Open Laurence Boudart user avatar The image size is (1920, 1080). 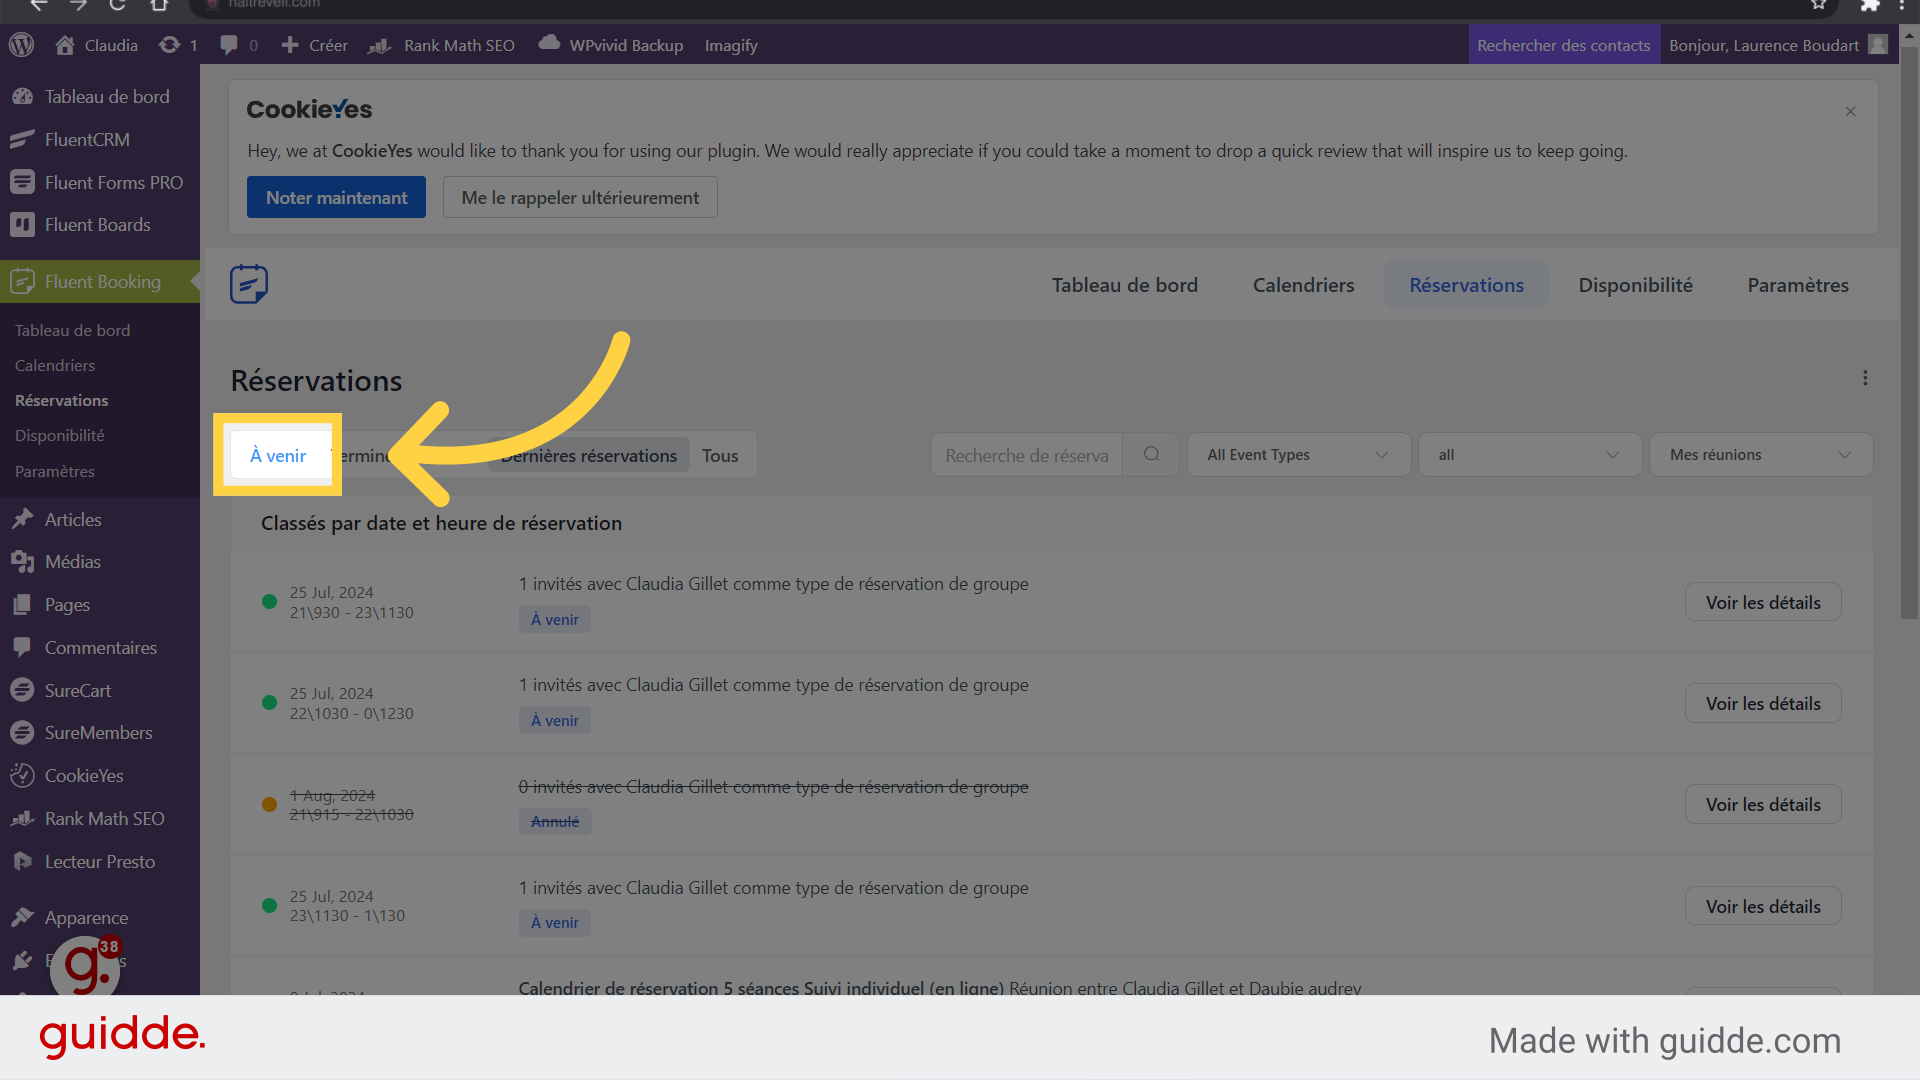click(1878, 45)
